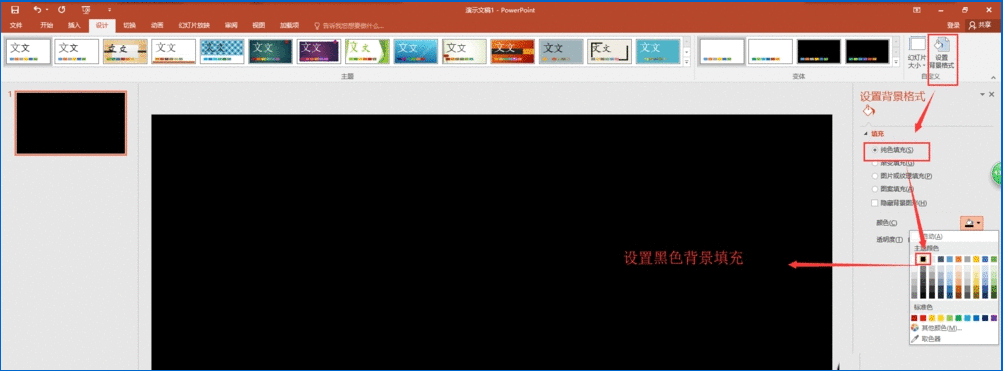Click the Undo arrow icon
Viewport: 1003px width, 371px height.
pyautogui.click(x=36, y=10)
